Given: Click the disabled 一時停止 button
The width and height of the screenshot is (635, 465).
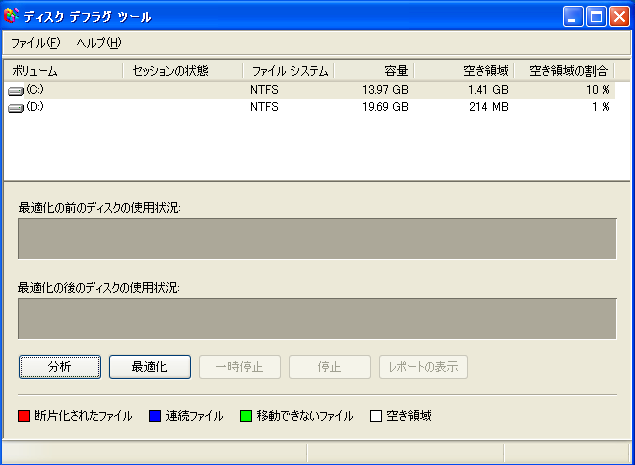Looking at the screenshot, I should pos(240,367).
